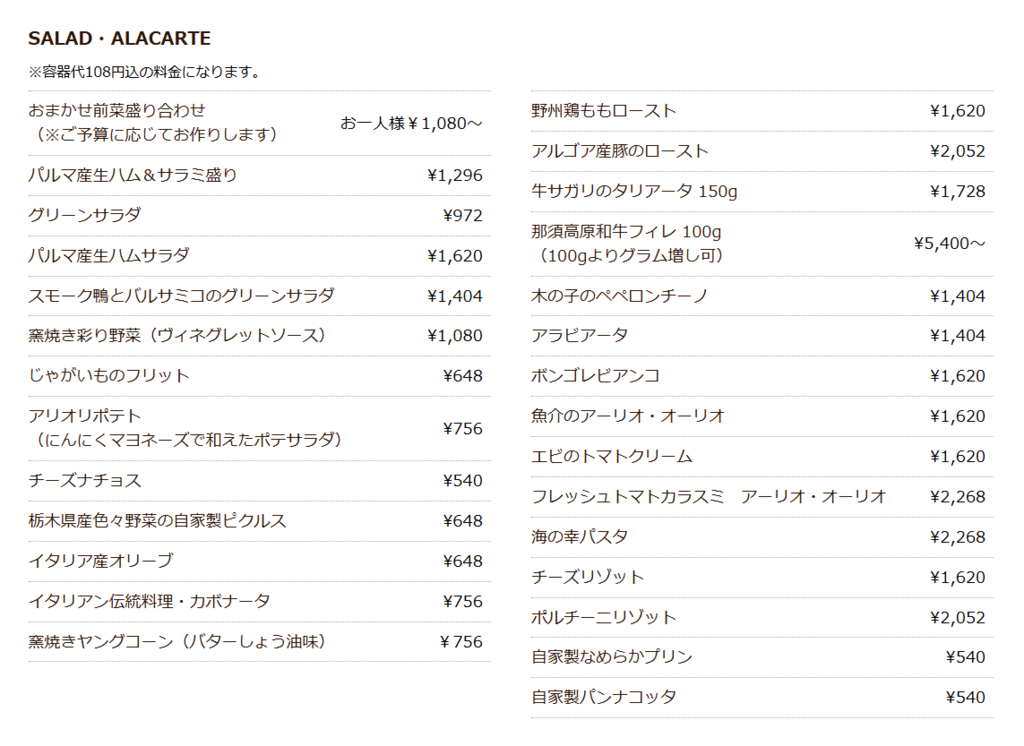Click the グリーンサラダ item

(84, 215)
